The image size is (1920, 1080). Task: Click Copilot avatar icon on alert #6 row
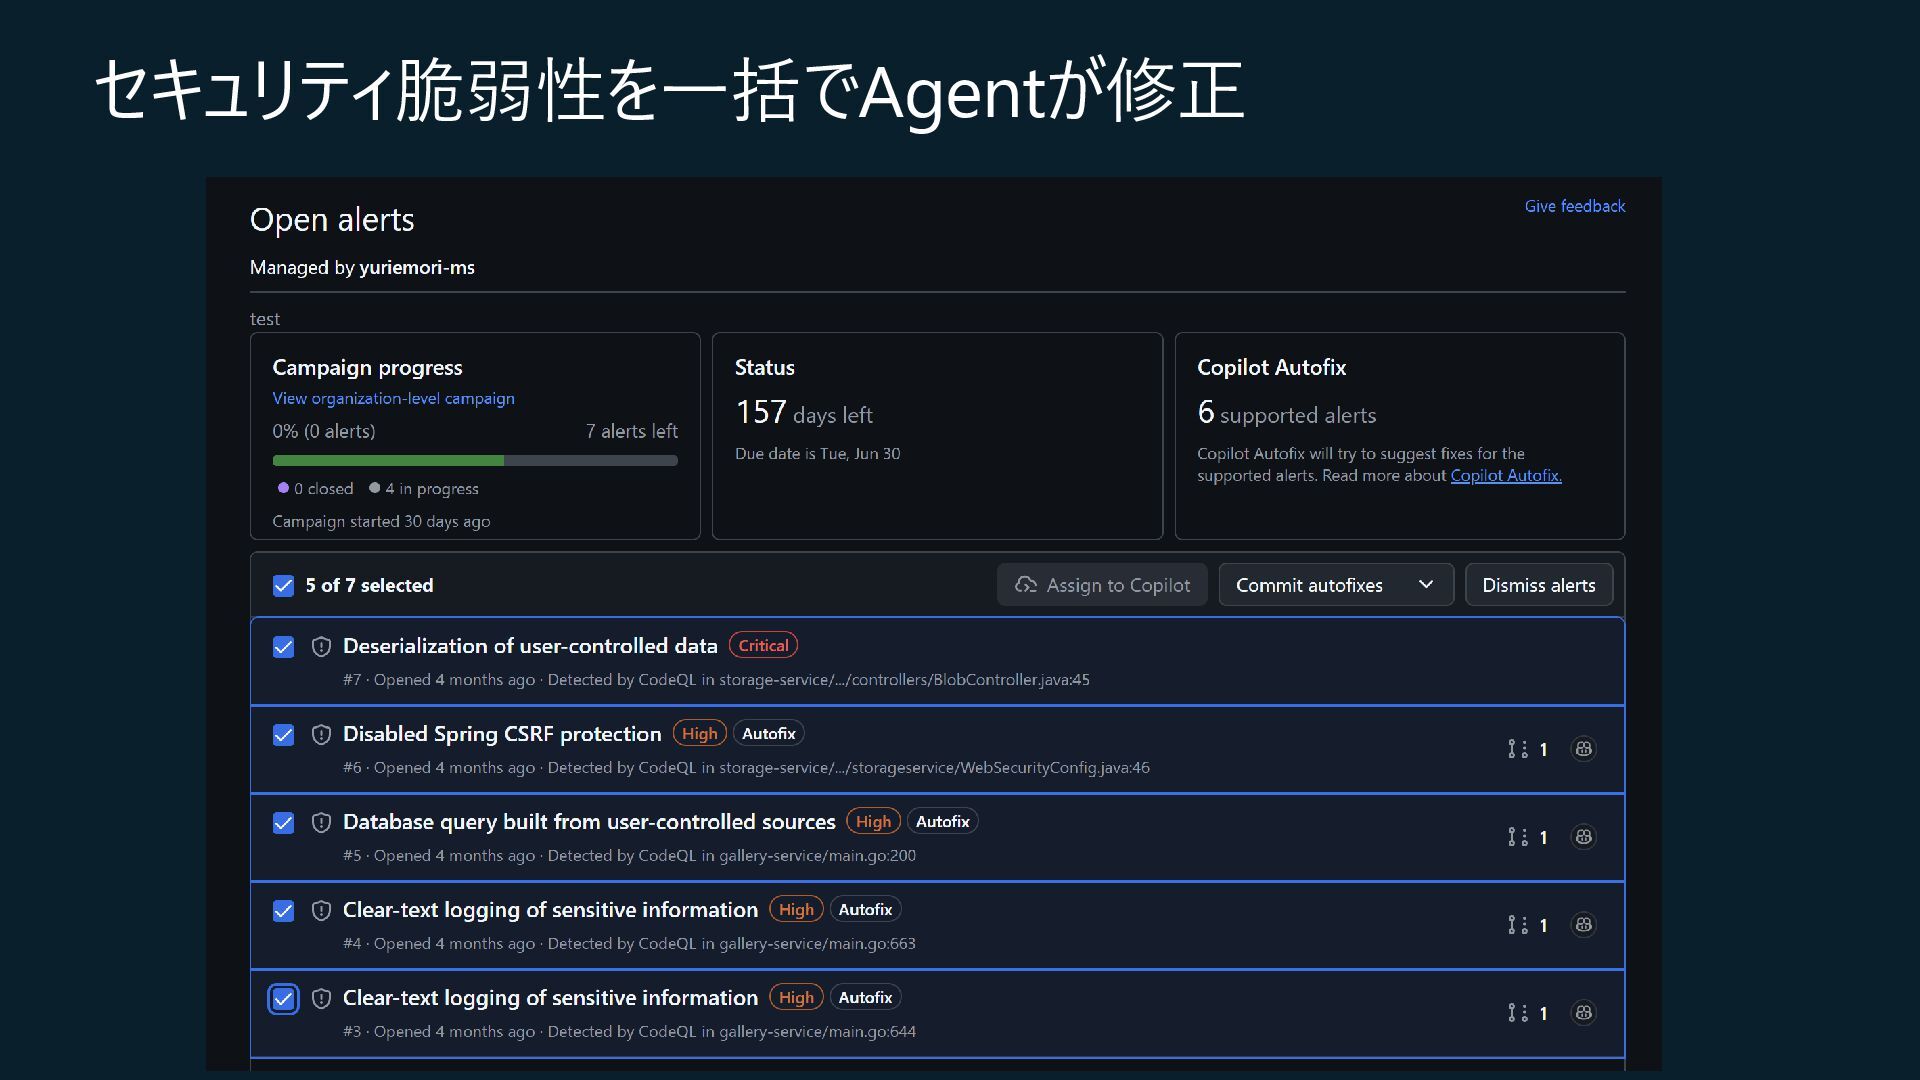tap(1583, 749)
